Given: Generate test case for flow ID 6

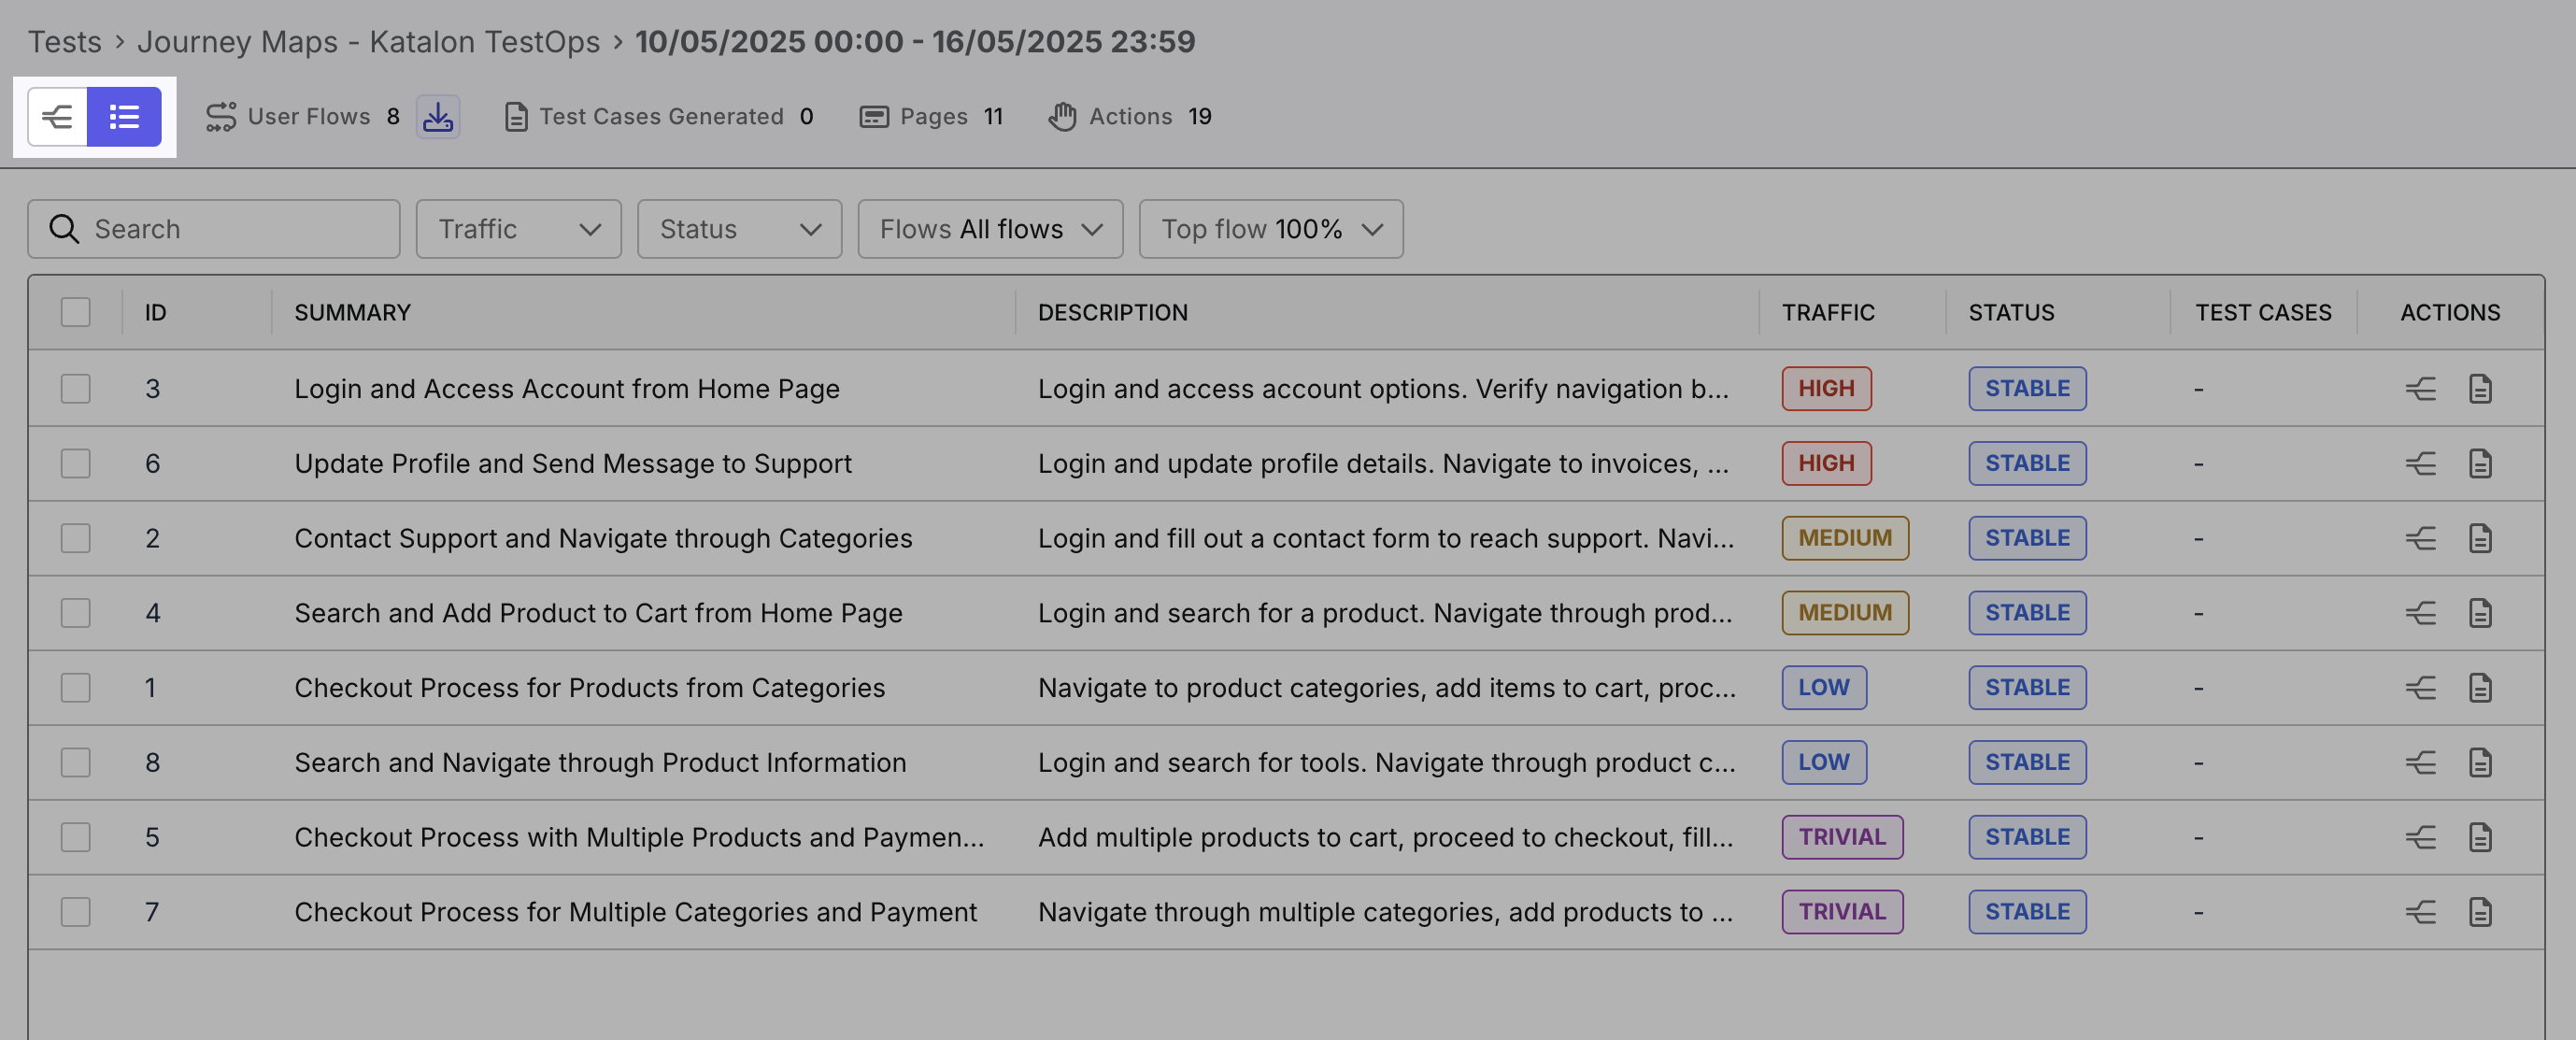Looking at the screenshot, I should (2480, 463).
